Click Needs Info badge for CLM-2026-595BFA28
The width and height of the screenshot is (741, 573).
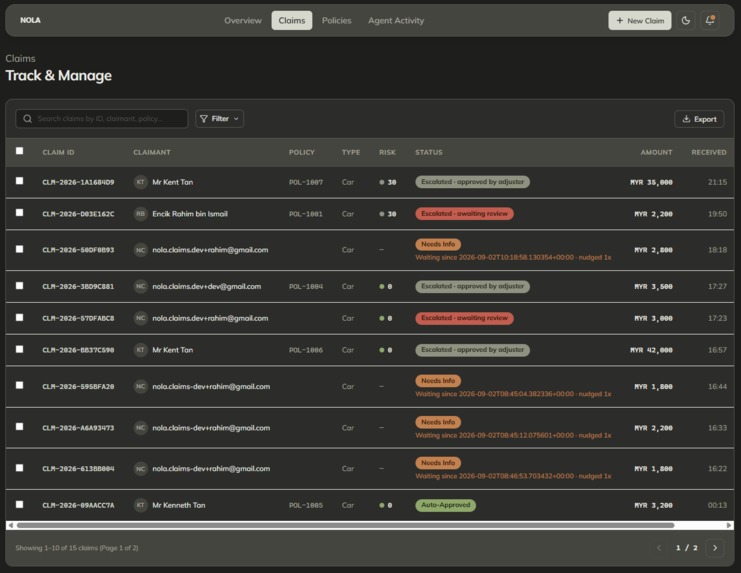point(438,381)
